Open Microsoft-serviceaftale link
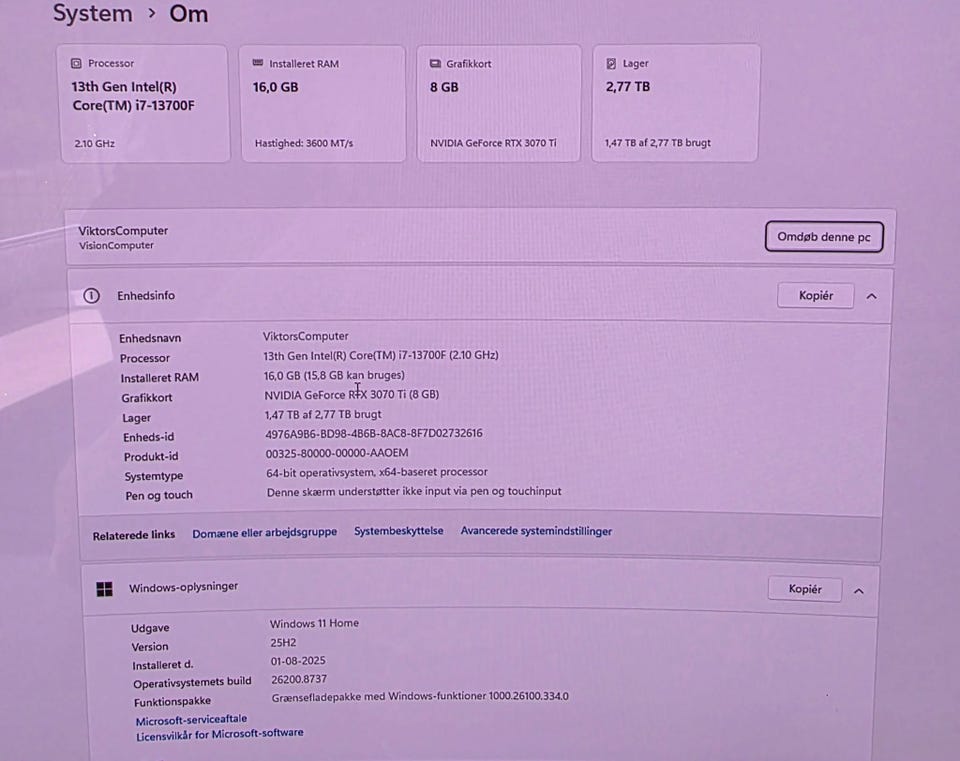 (191, 719)
